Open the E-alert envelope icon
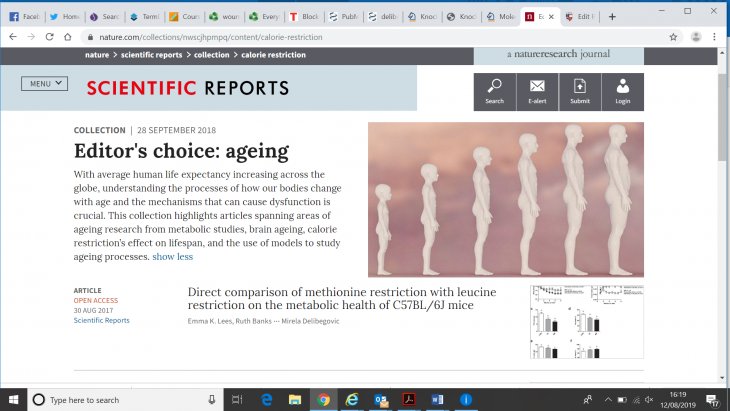730x411 pixels. 537,91
